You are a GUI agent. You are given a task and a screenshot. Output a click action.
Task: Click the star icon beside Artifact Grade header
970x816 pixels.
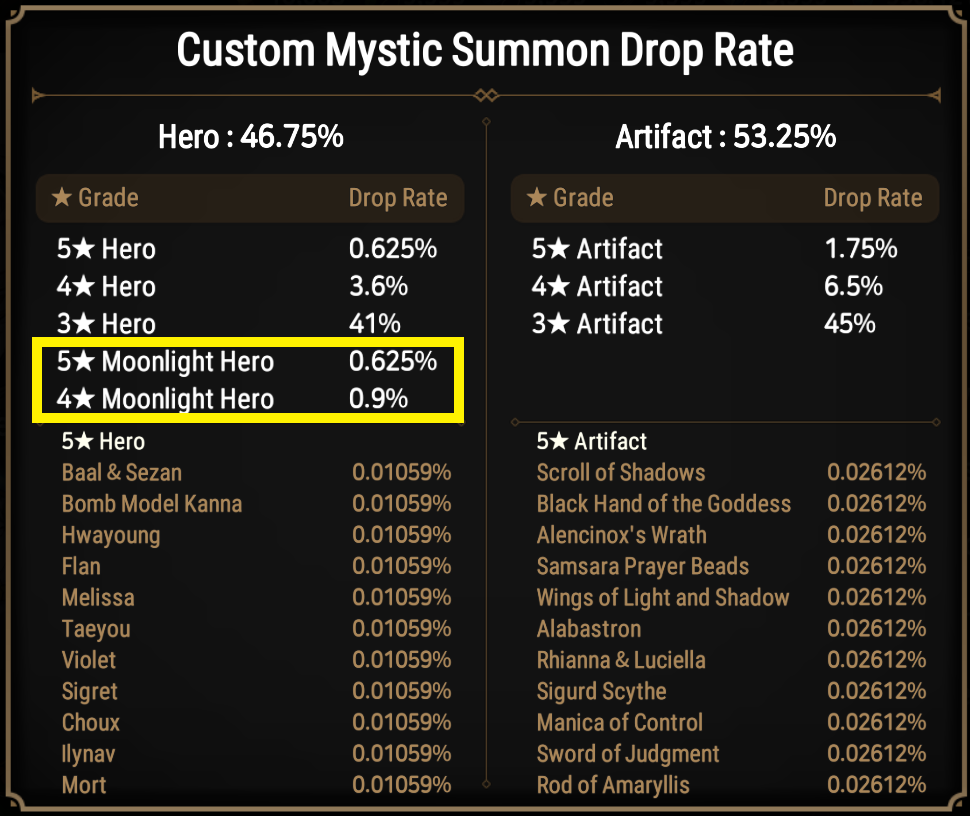click(537, 197)
